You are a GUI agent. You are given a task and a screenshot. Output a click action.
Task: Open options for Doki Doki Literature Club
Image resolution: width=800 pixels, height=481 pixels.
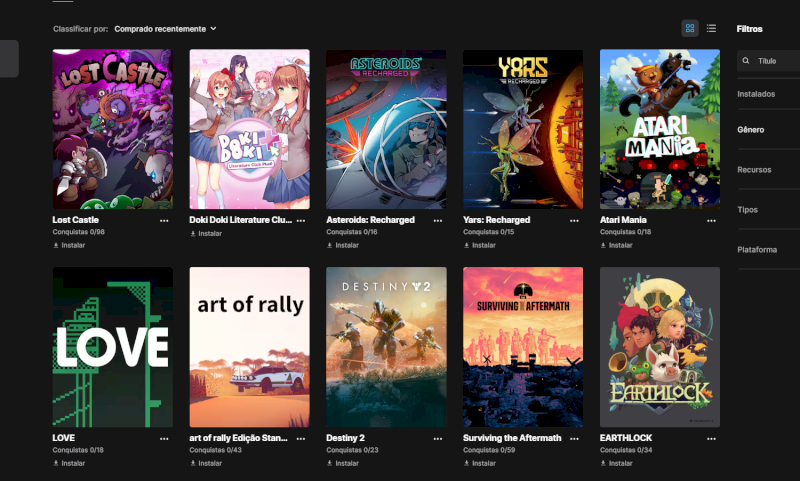301,220
